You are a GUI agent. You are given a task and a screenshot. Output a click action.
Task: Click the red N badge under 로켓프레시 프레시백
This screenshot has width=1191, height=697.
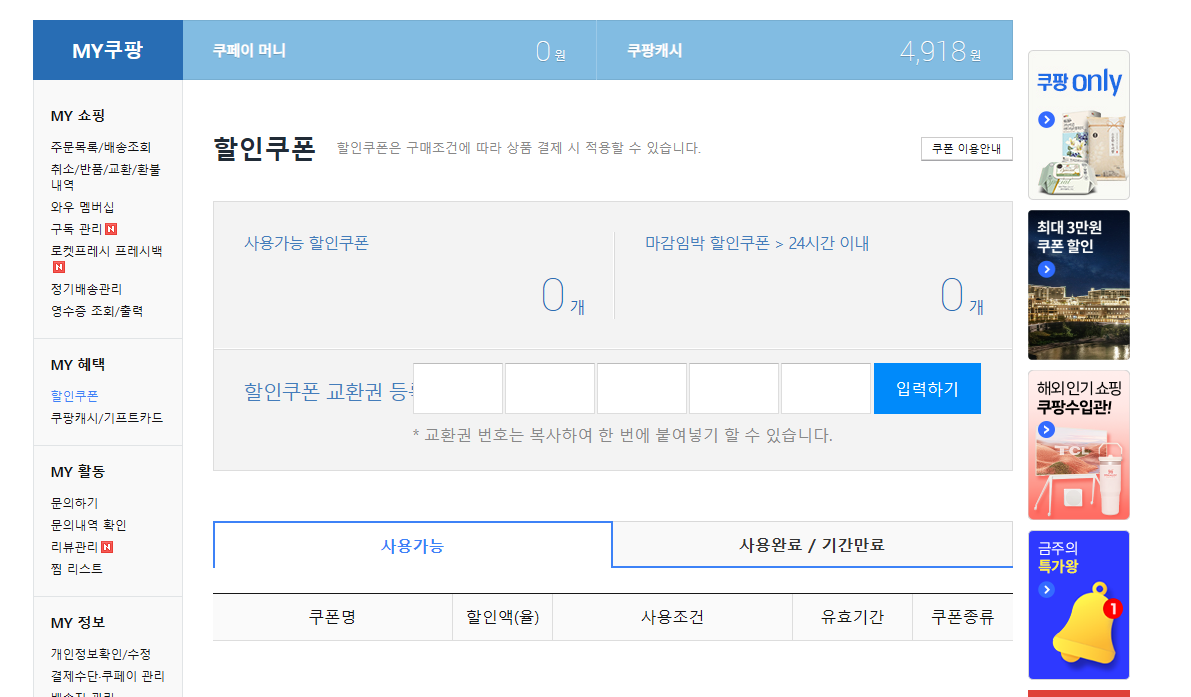pyautogui.click(x=58, y=266)
